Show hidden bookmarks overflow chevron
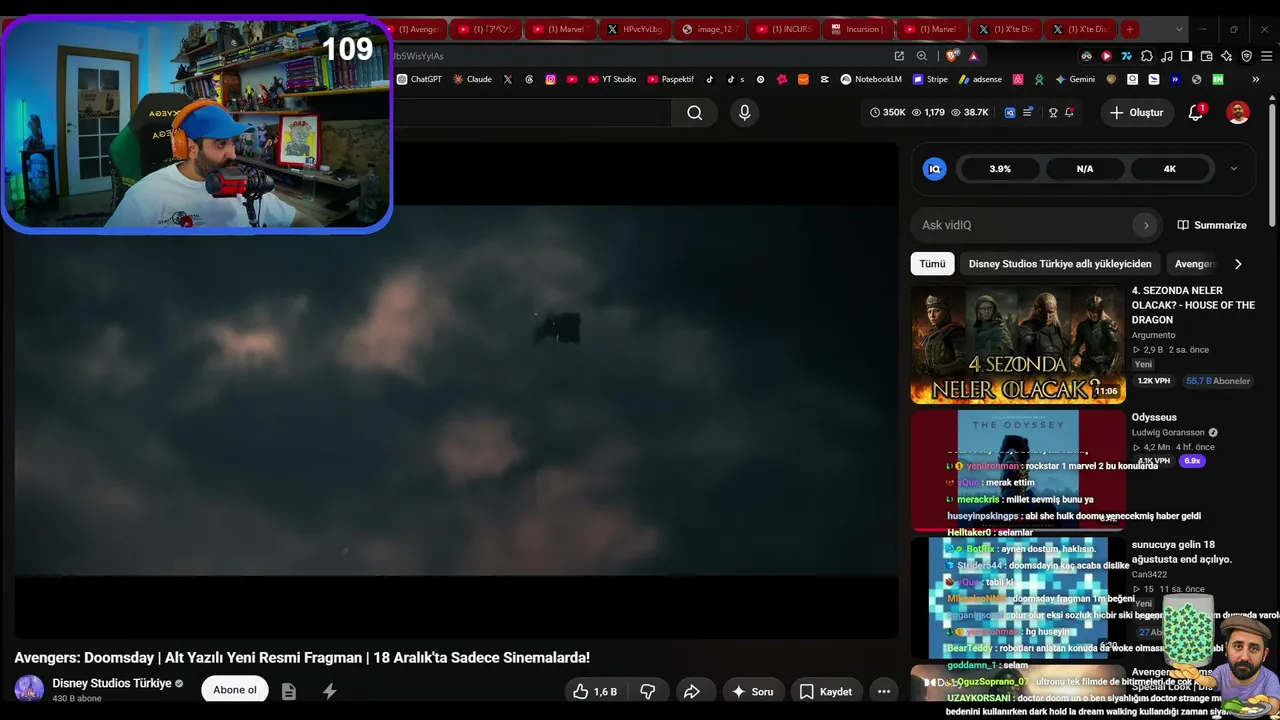1280x720 pixels. 1255,79
